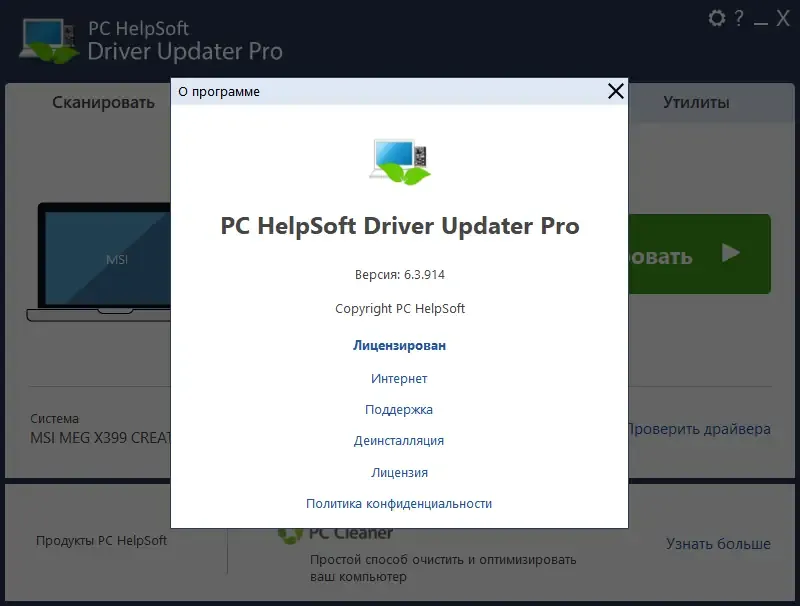Click the Версия: 6.3.914 text

[x=400, y=274]
